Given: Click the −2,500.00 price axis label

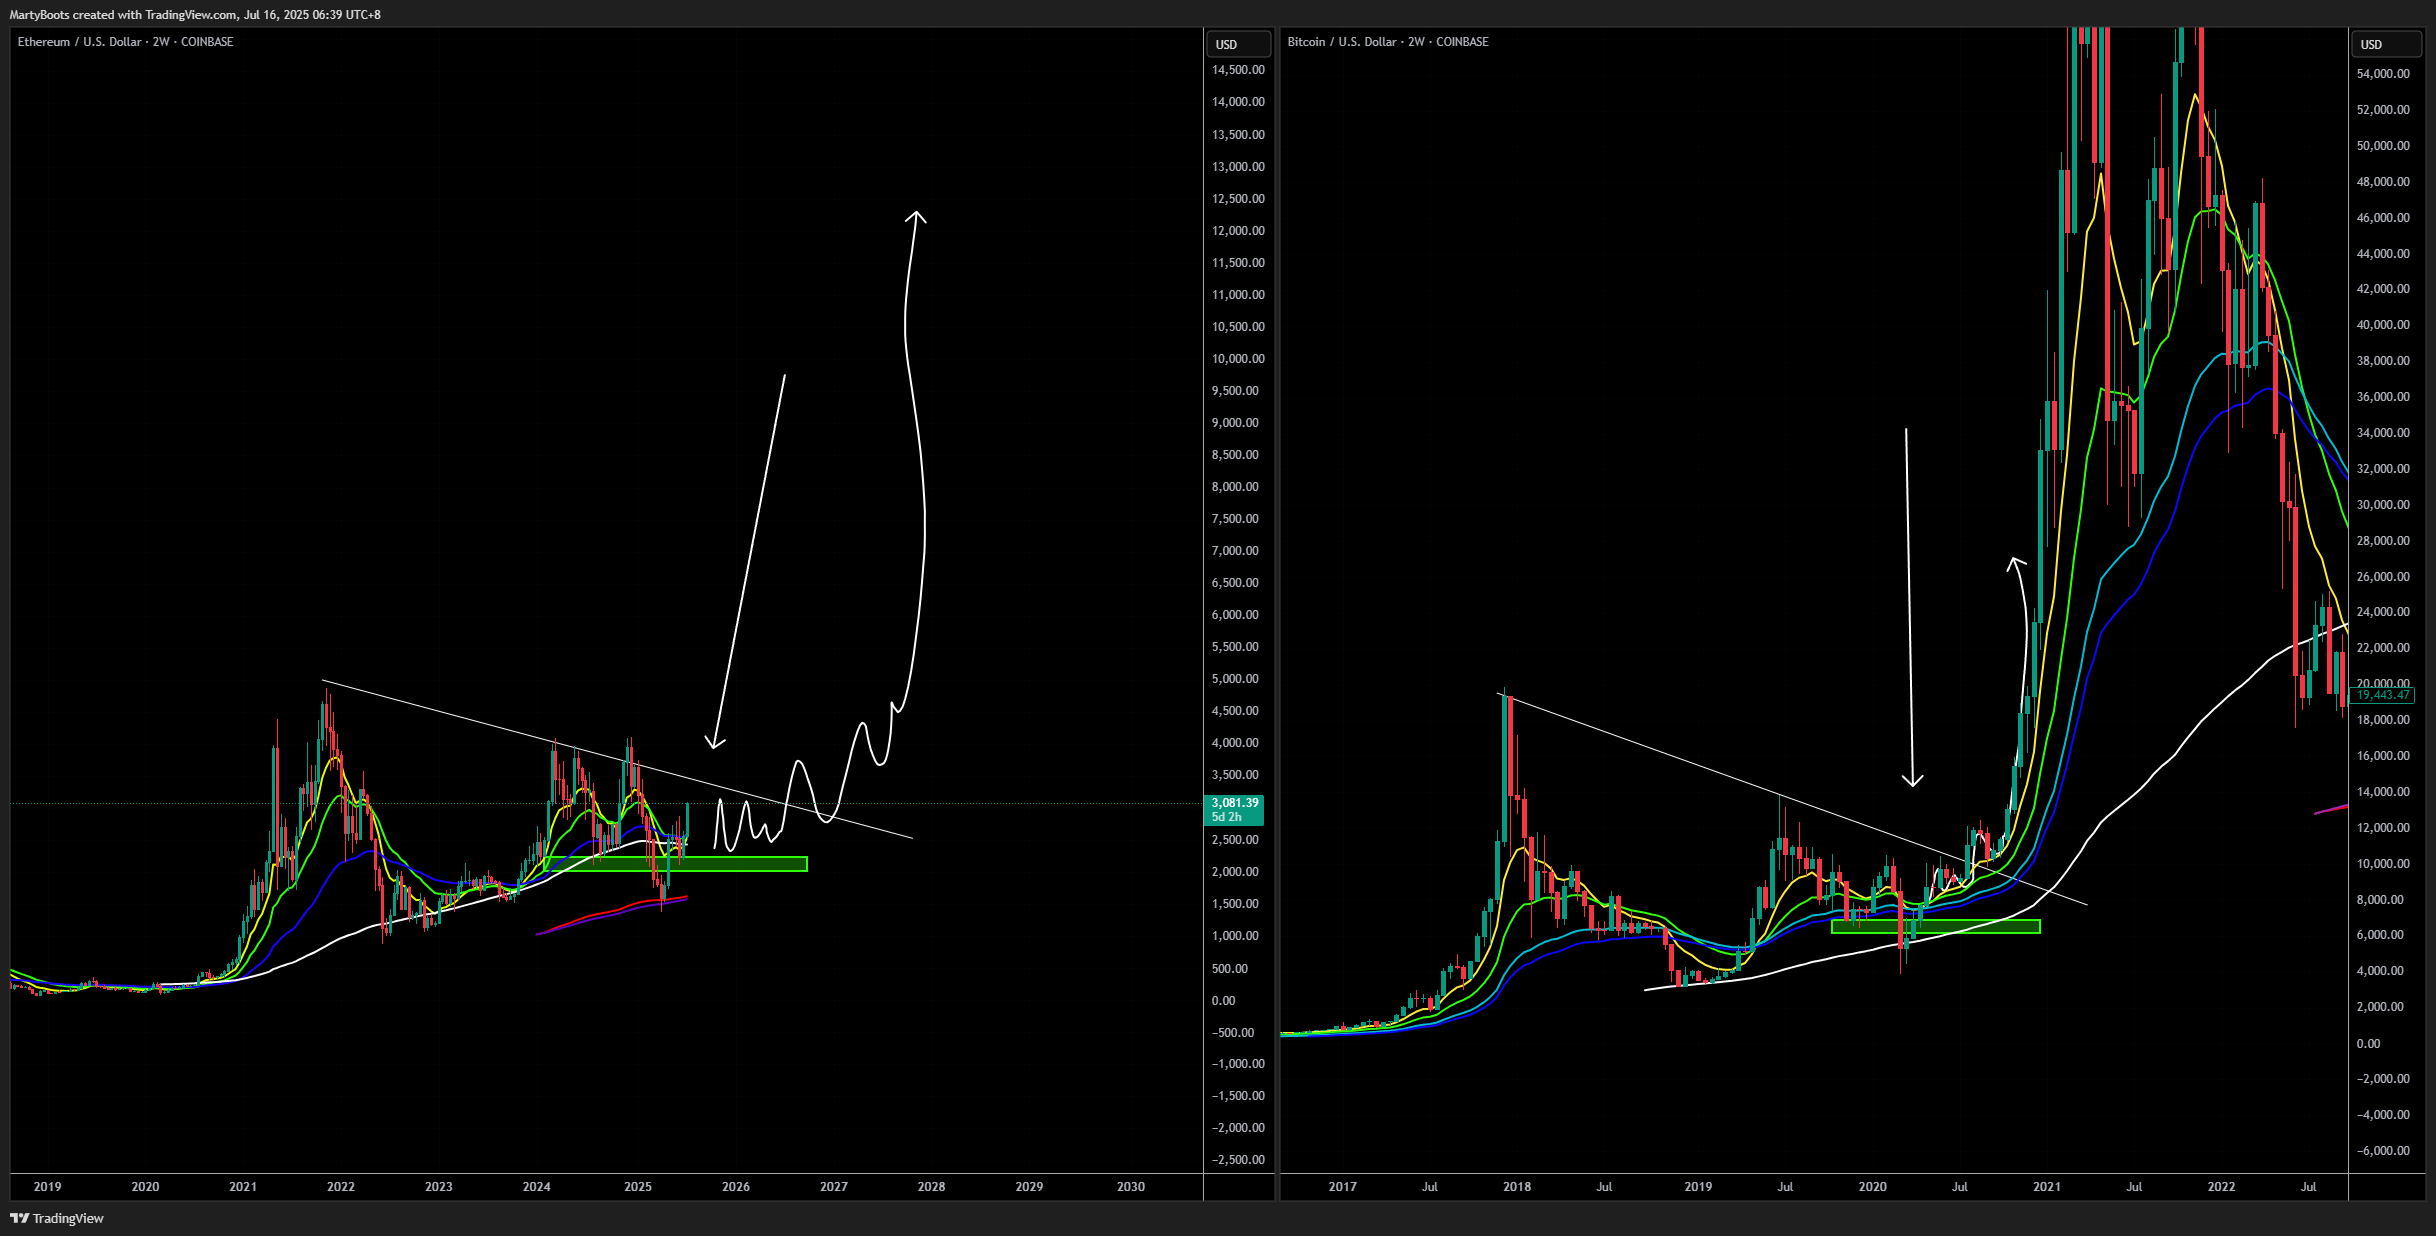Looking at the screenshot, I should (x=1238, y=1160).
